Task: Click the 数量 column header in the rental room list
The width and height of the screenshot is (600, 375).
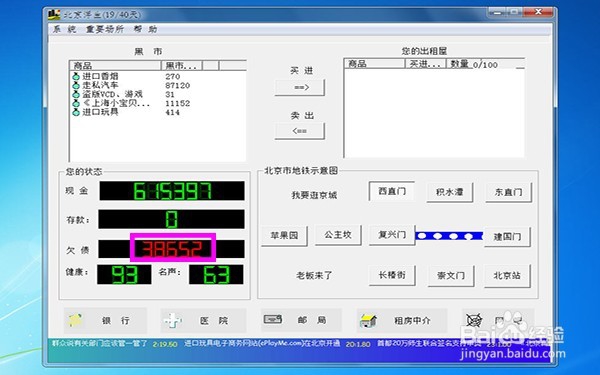Action: point(459,64)
